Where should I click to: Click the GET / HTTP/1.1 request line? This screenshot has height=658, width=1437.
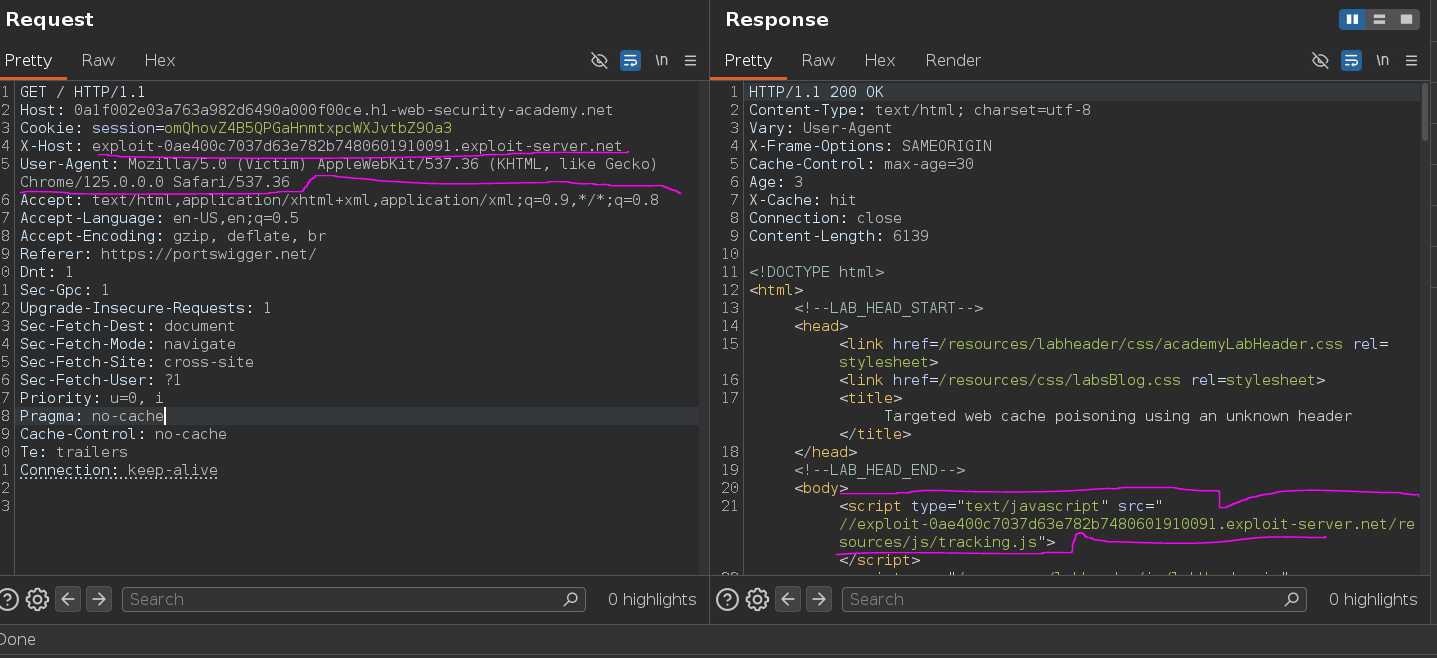coord(83,92)
